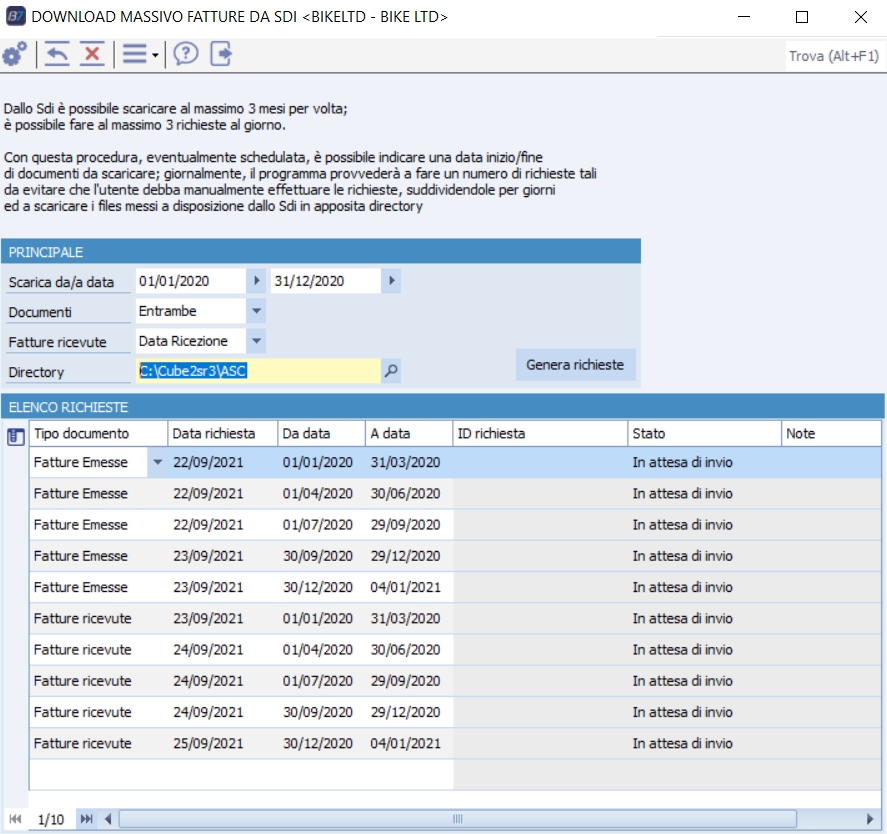Sort by the Stato column header
This screenshot has width=887, height=834.
(x=703, y=434)
